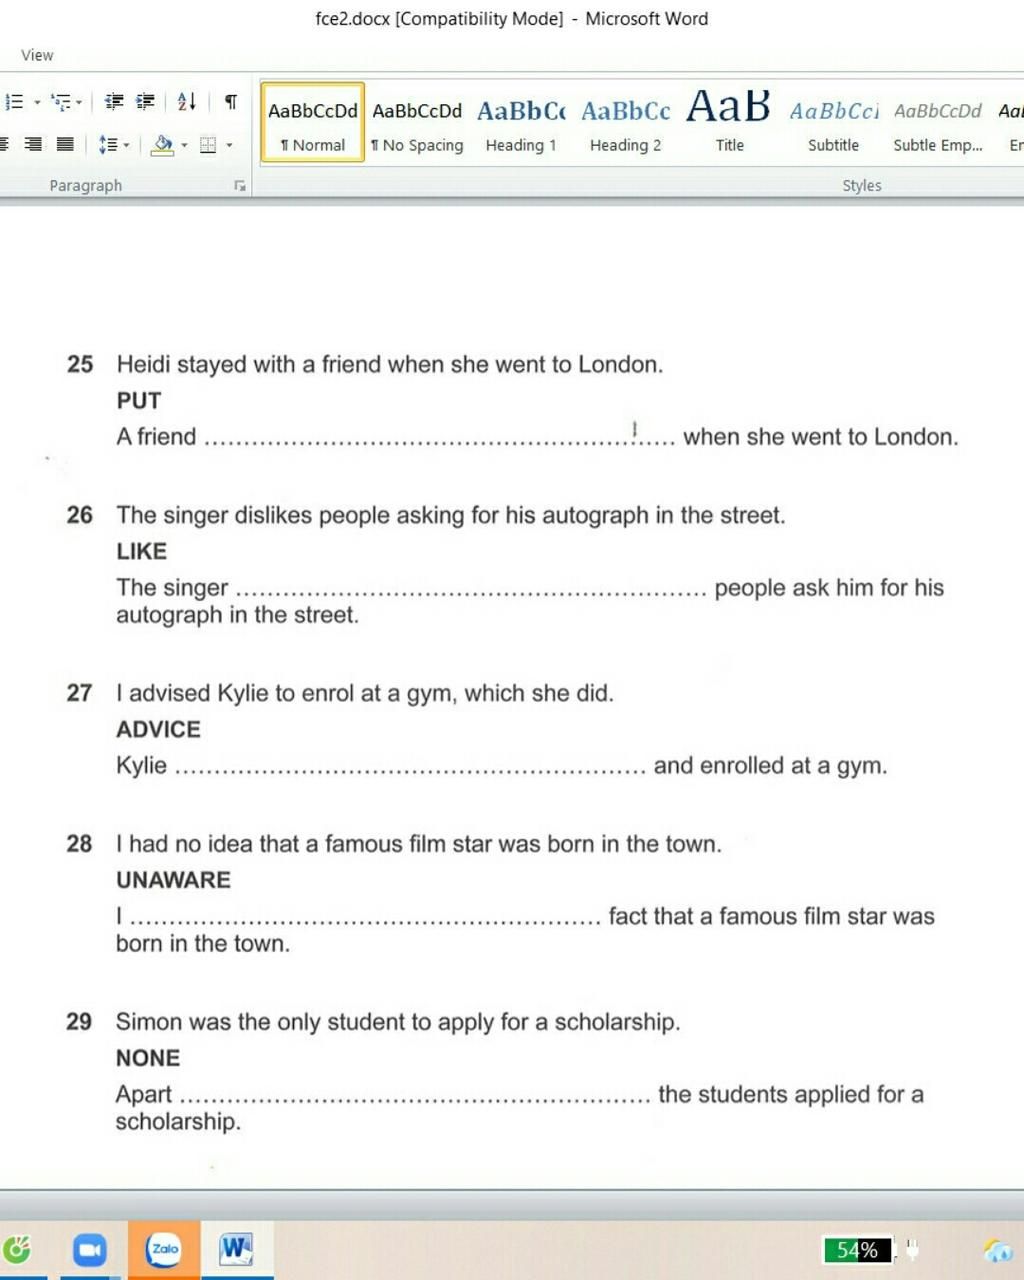1024x1280 pixels.
Task: Open the multilevel list dropdown arrow
Action: (x=79, y=102)
